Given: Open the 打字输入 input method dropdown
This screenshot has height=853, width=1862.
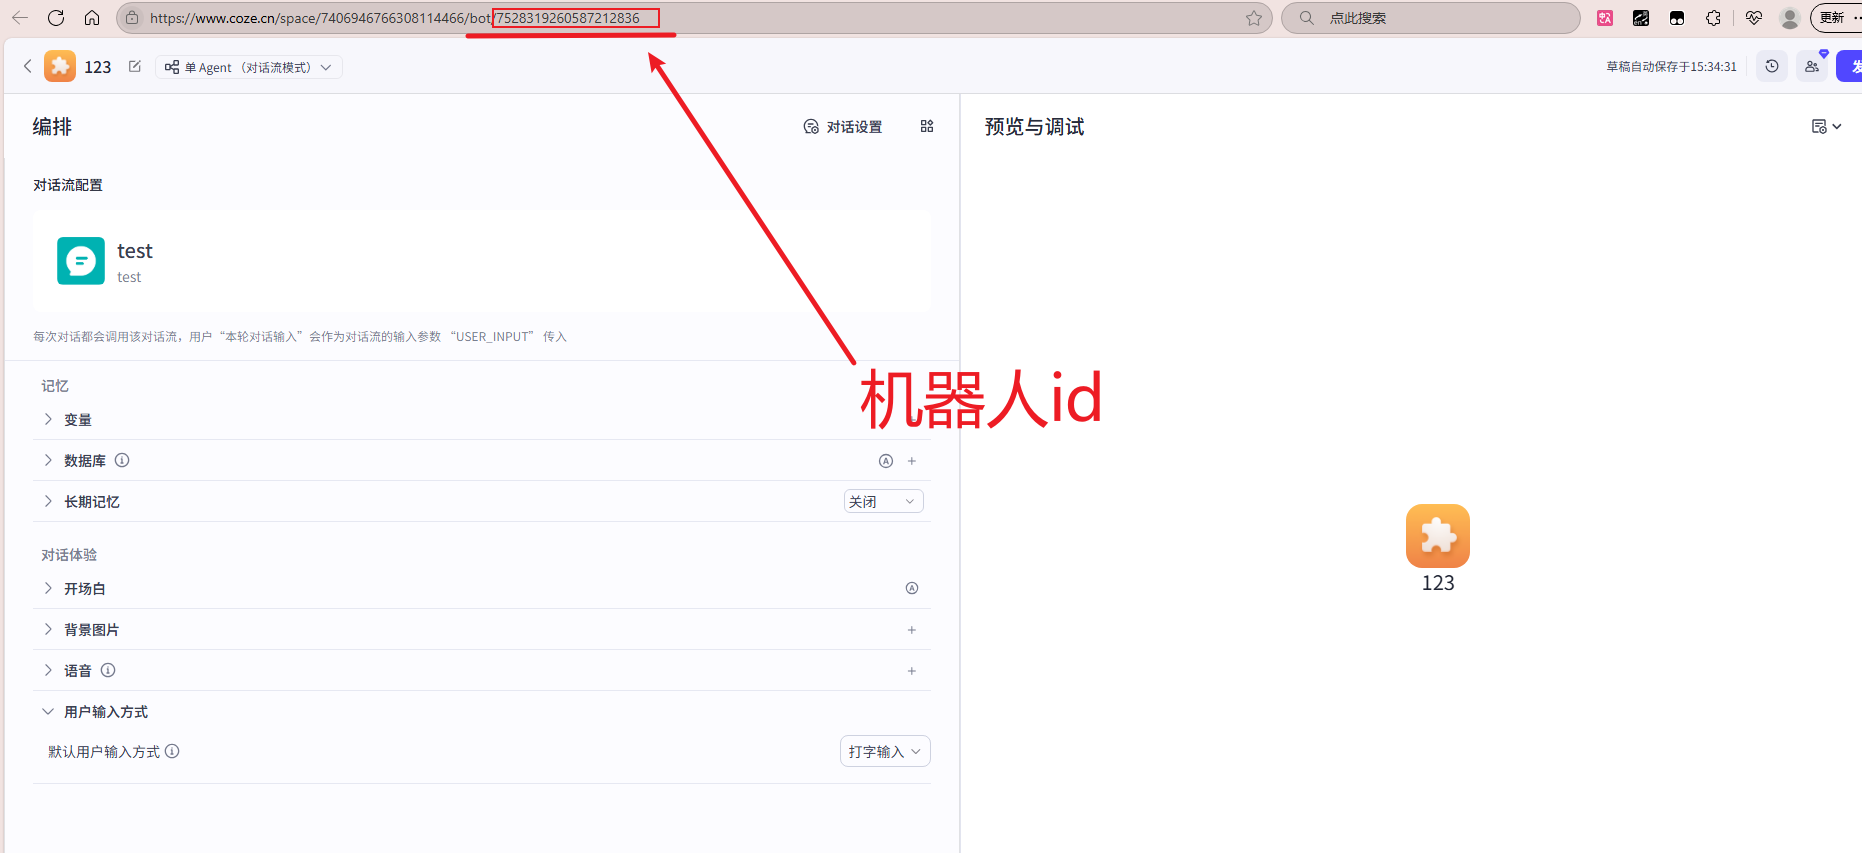Looking at the screenshot, I should click(x=884, y=752).
